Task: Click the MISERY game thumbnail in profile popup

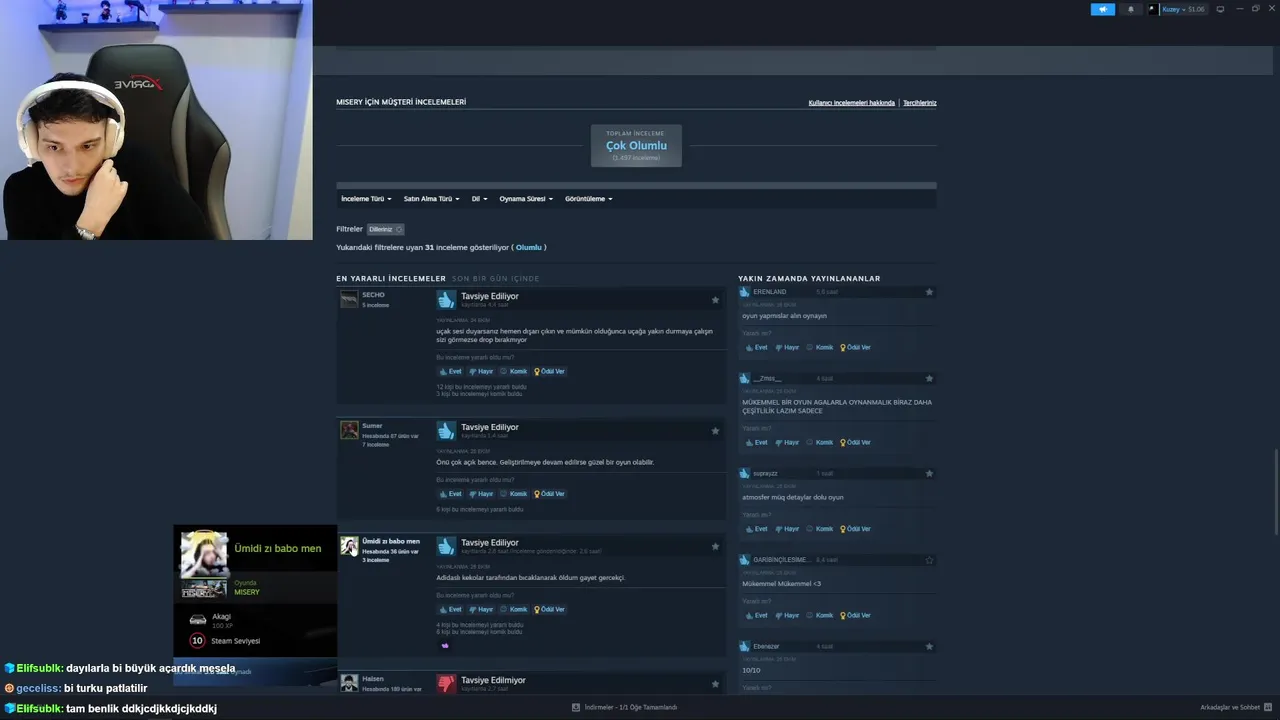Action: [204, 588]
